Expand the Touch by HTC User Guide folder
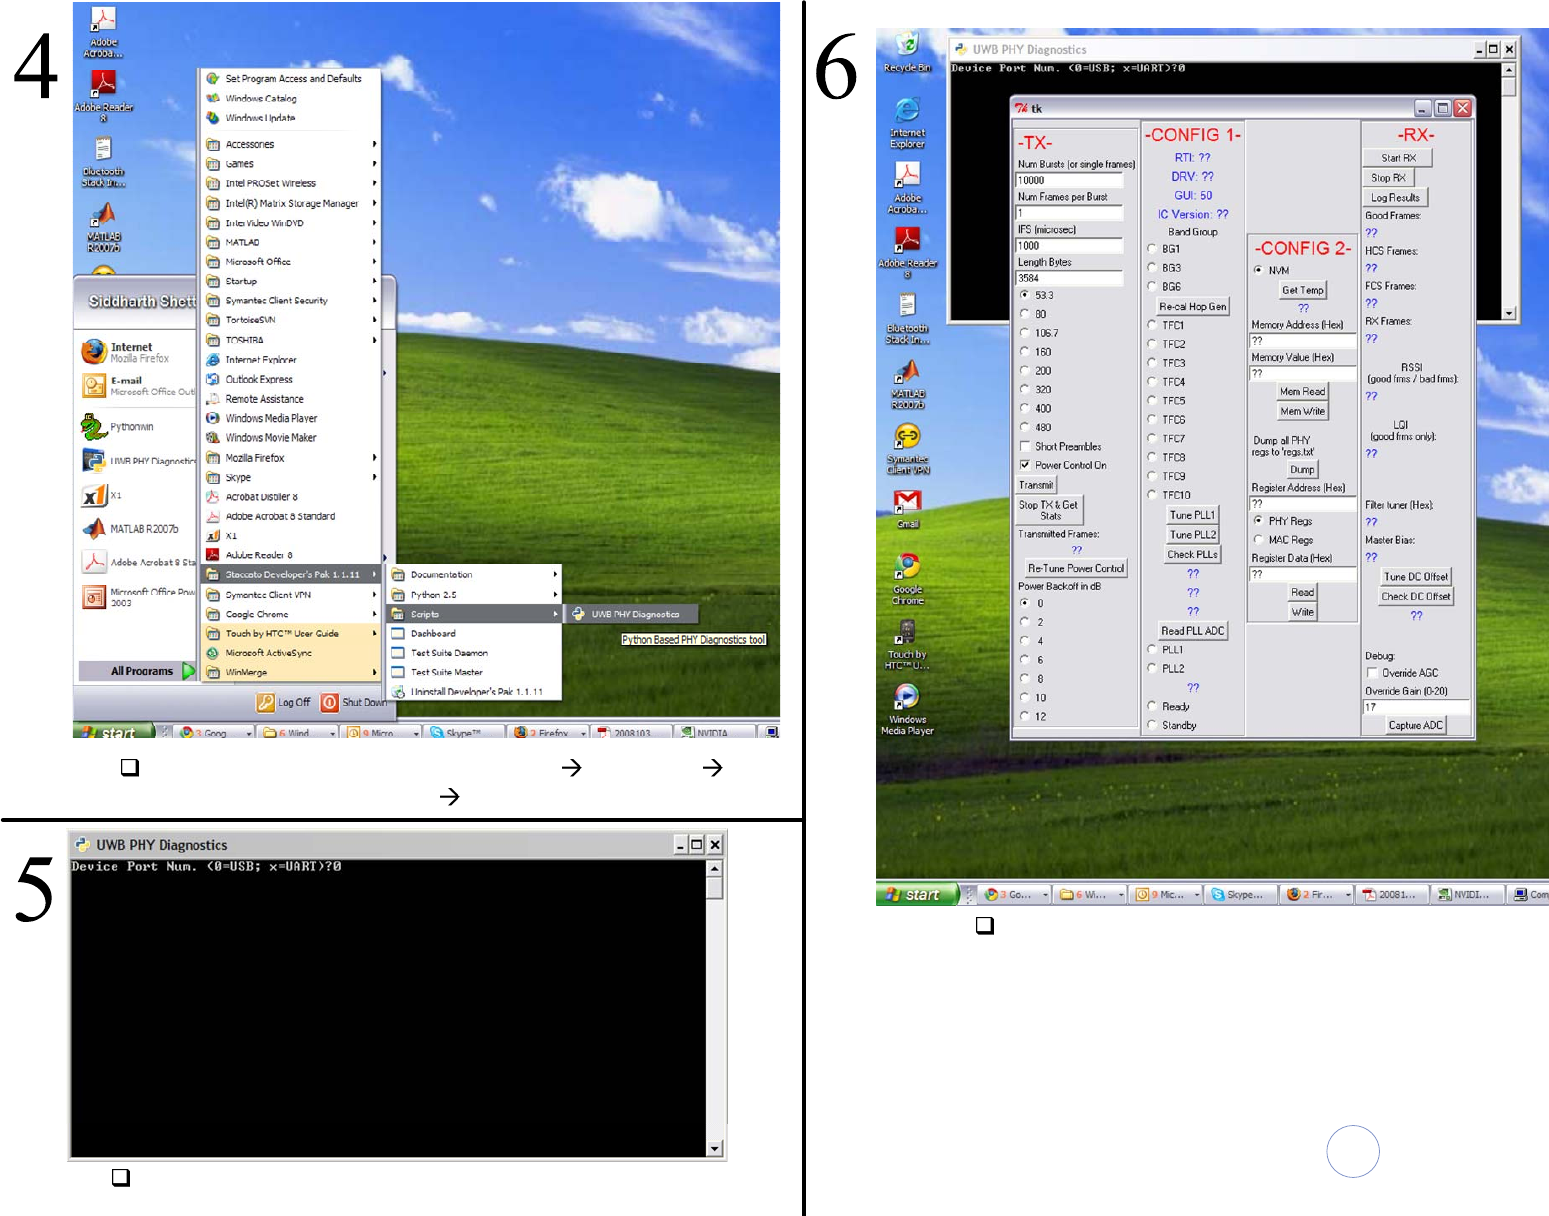 coord(292,633)
